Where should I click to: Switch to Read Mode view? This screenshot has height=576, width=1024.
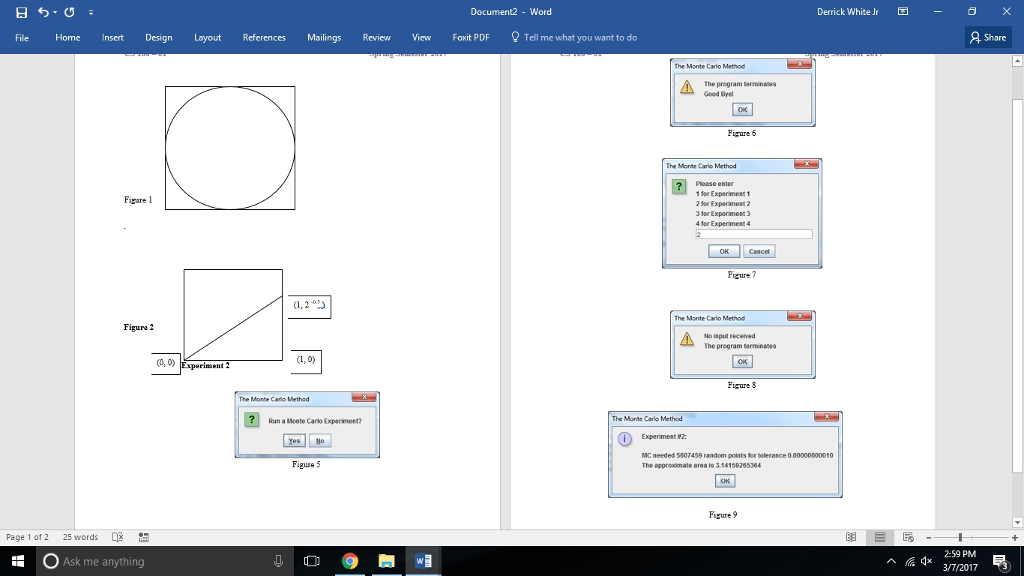click(x=853, y=537)
